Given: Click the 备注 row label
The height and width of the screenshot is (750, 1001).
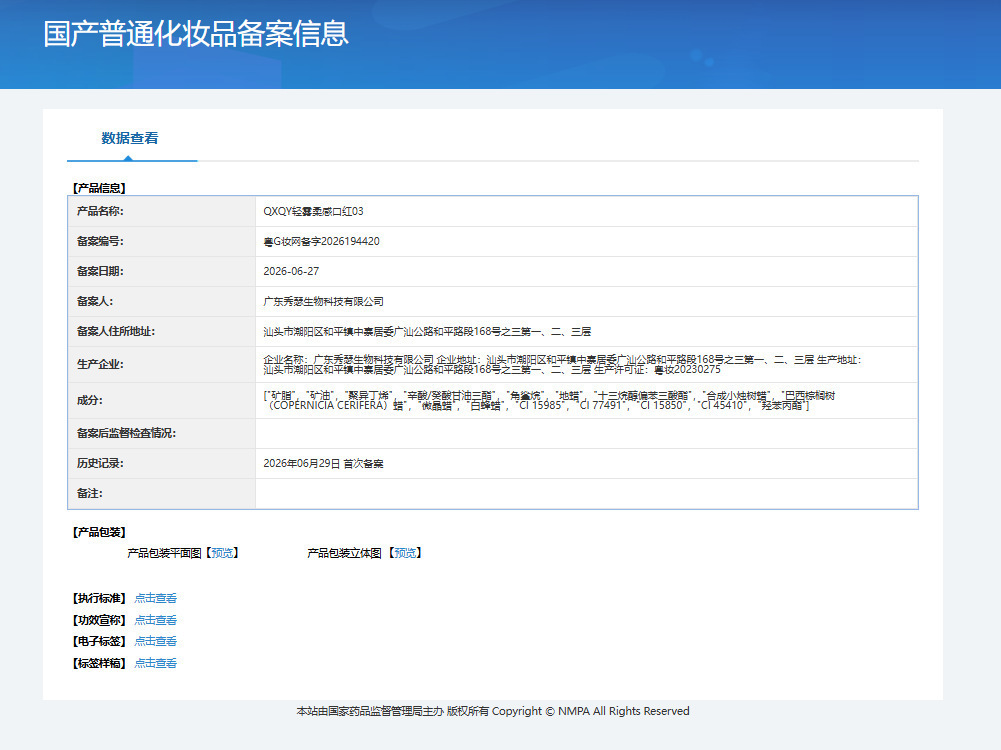Looking at the screenshot, I should coord(90,493).
